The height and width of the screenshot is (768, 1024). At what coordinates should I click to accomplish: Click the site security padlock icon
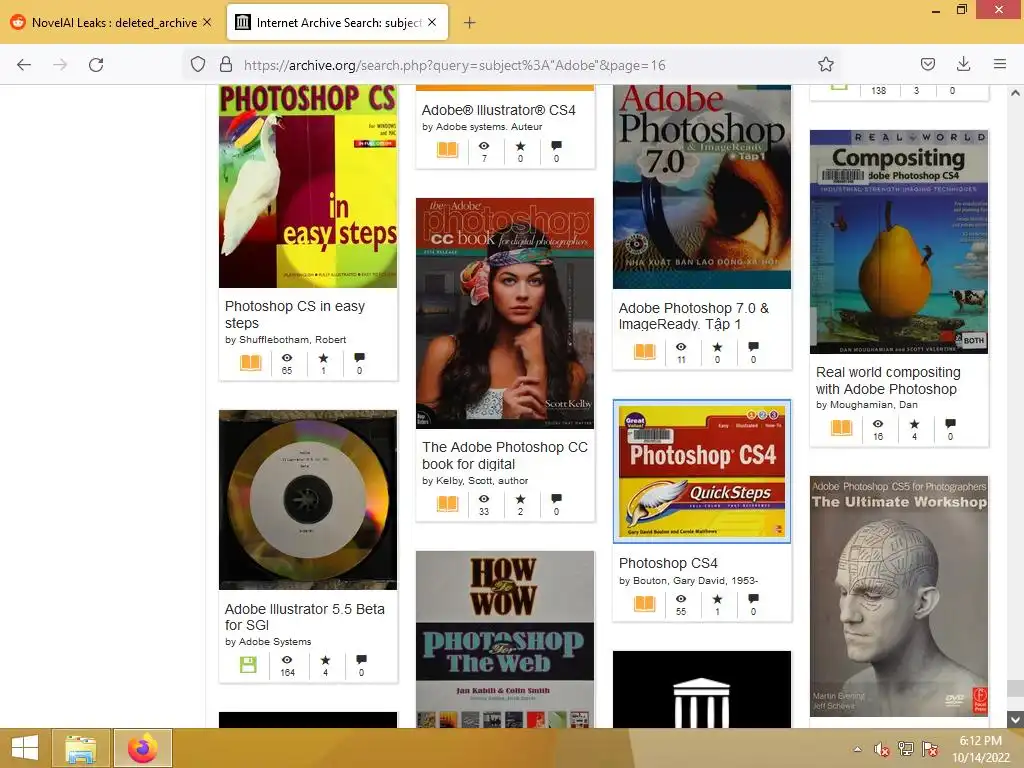tap(226, 65)
